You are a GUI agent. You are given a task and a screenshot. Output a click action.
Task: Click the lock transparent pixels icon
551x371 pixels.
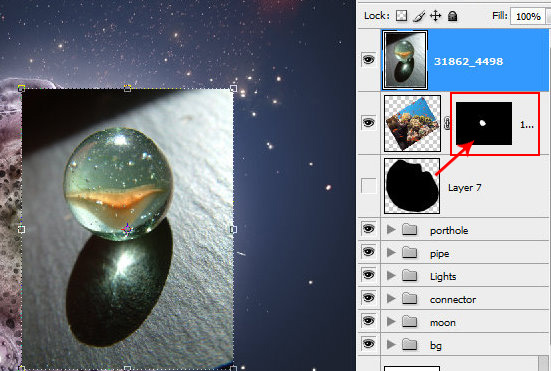[401, 16]
